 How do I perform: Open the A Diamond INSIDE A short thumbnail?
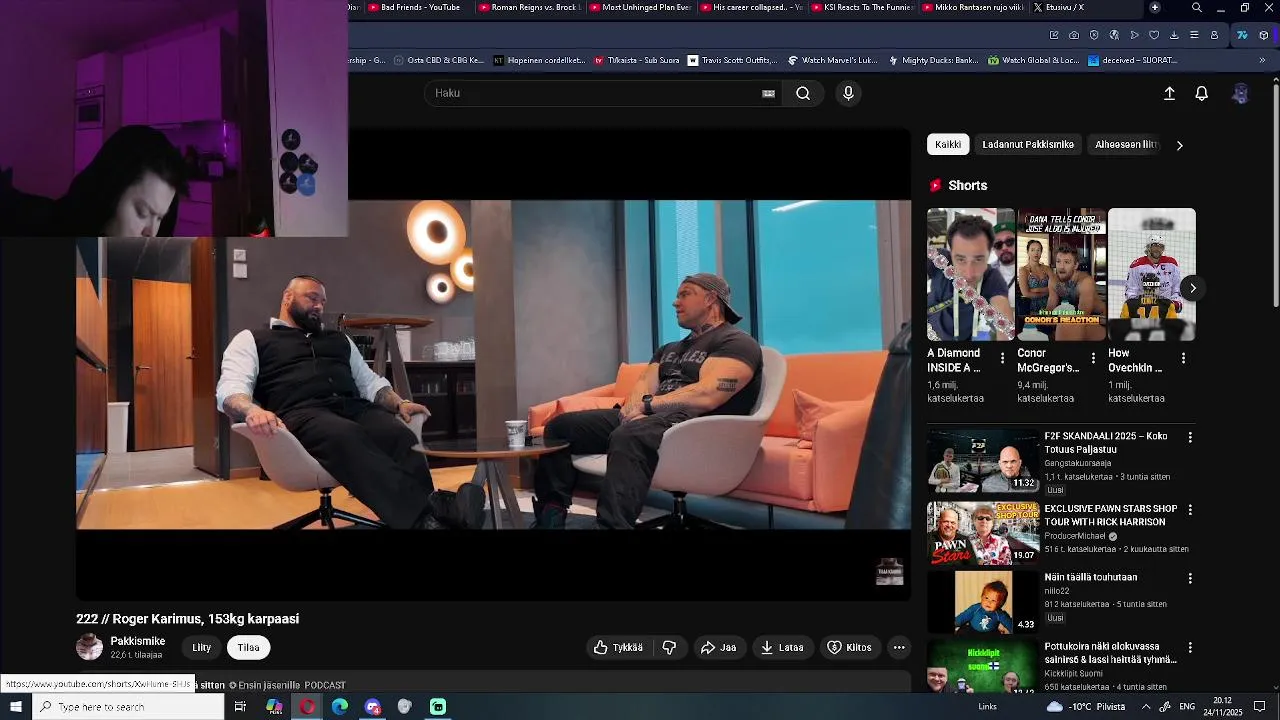coord(970,274)
